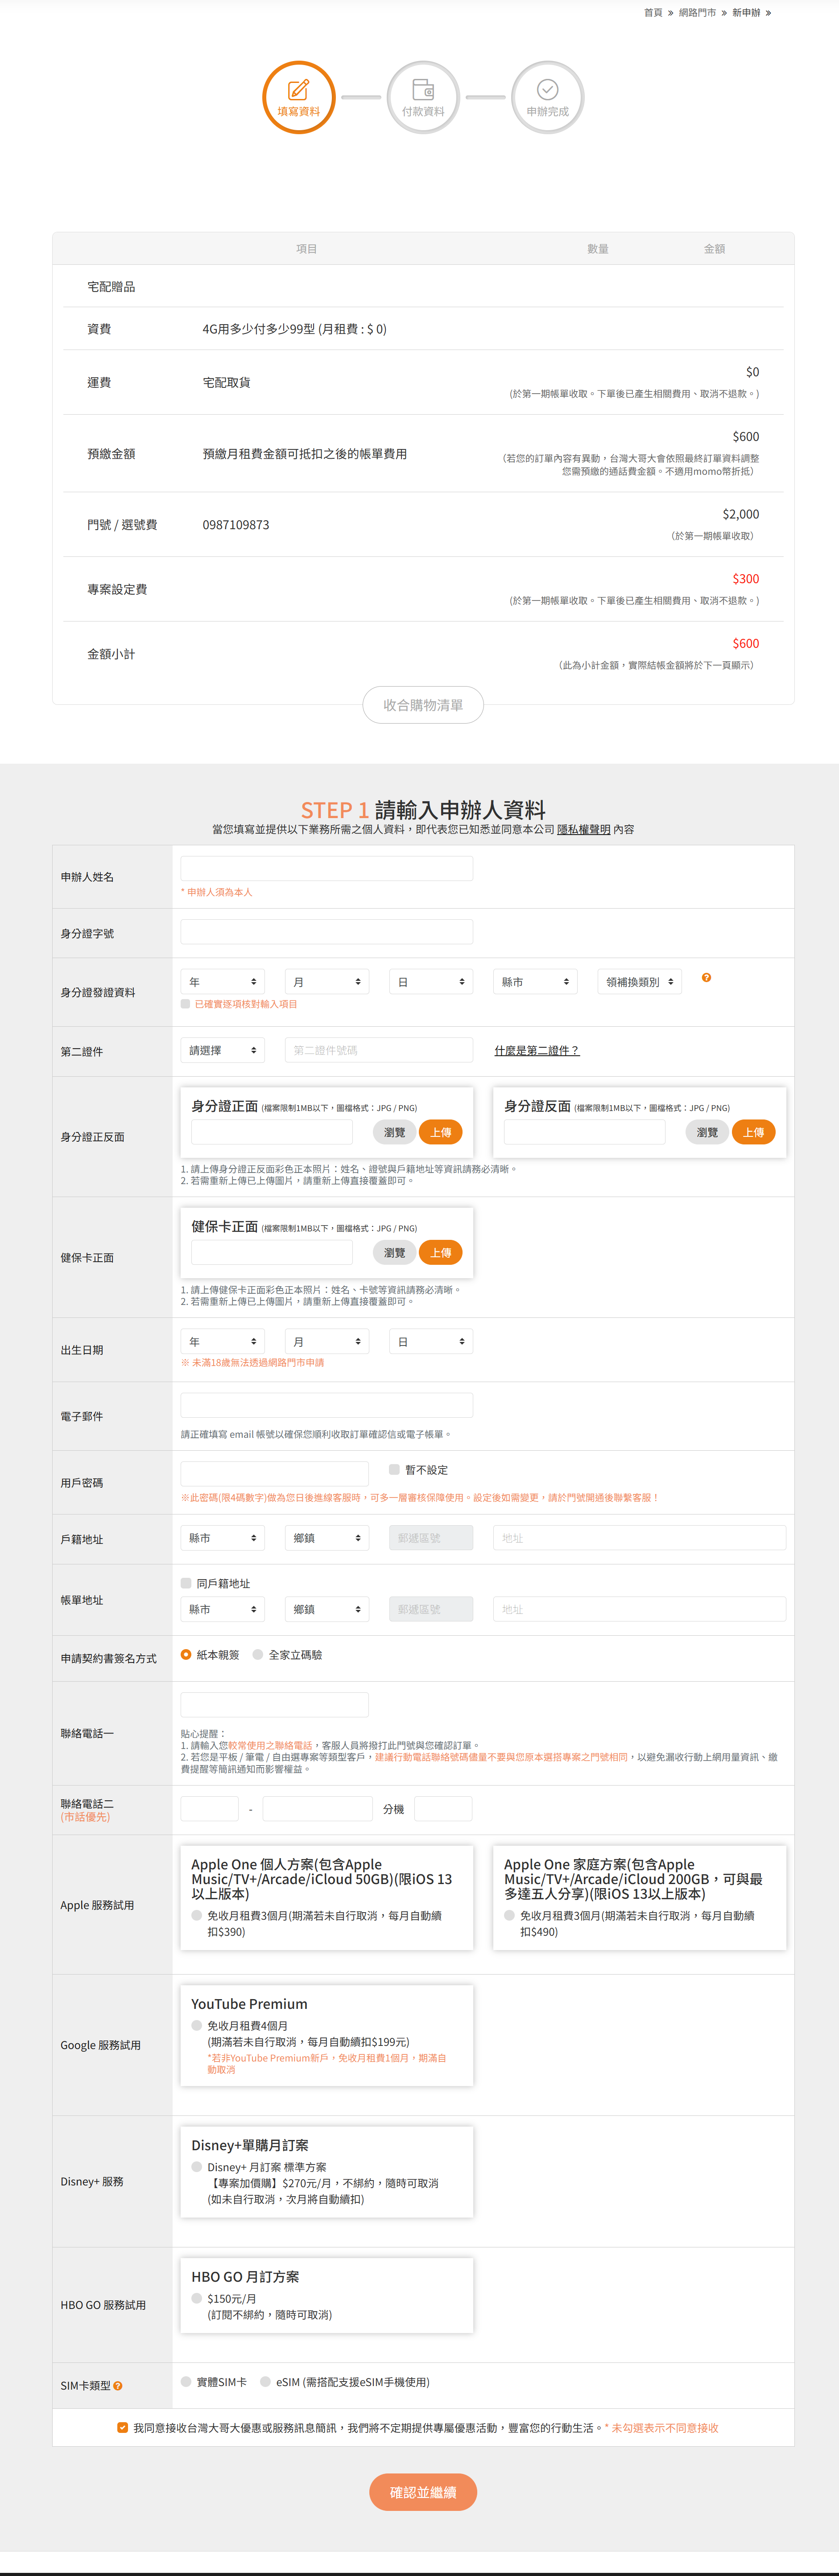
Task: Click 上傳 for 身分證正面
Action: tap(441, 1132)
